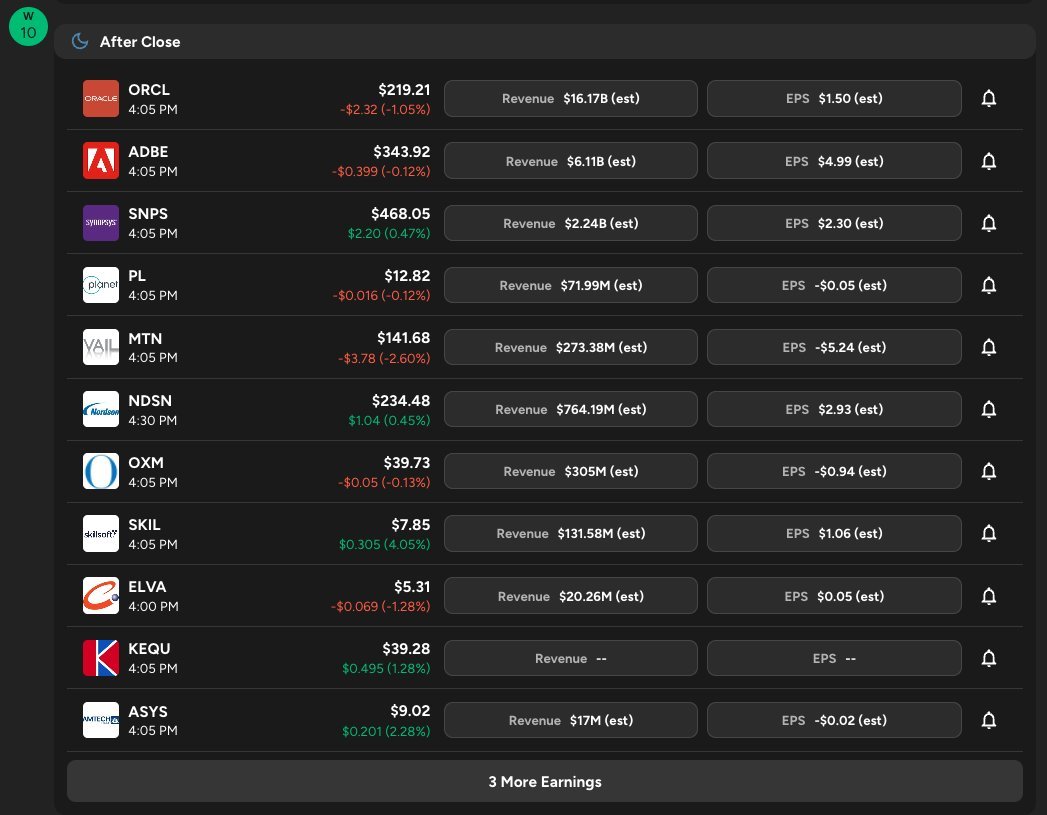Click the ORCL alert bell icon
The image size is (1047, 815).
coord(989,99)
